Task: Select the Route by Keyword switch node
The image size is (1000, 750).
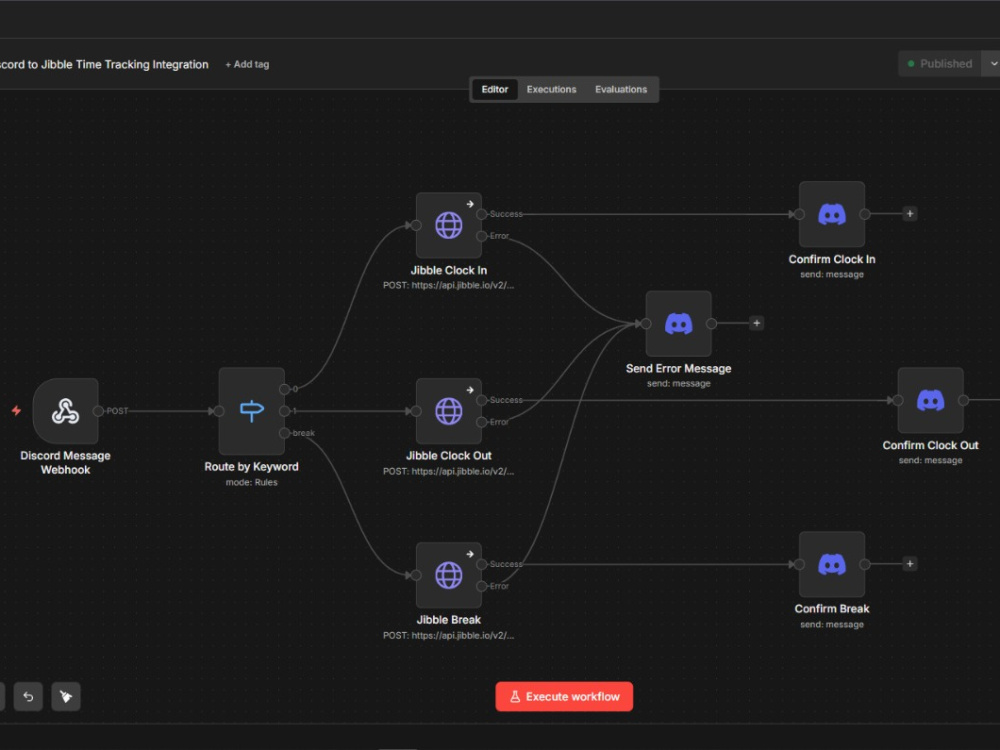Action: (251, 411)
